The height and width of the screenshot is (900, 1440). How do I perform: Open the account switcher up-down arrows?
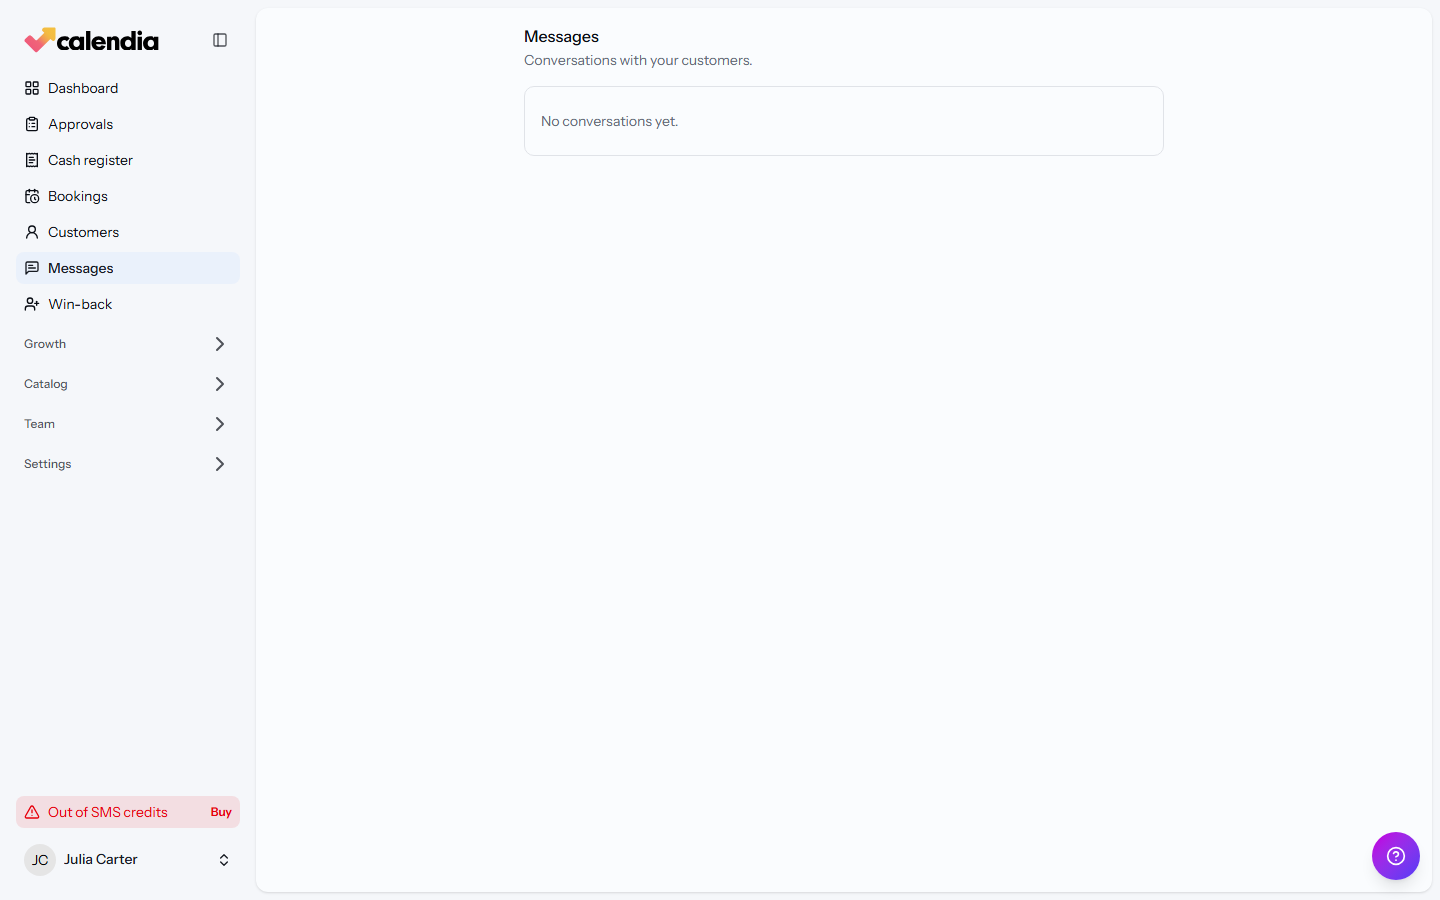(224, 860)
